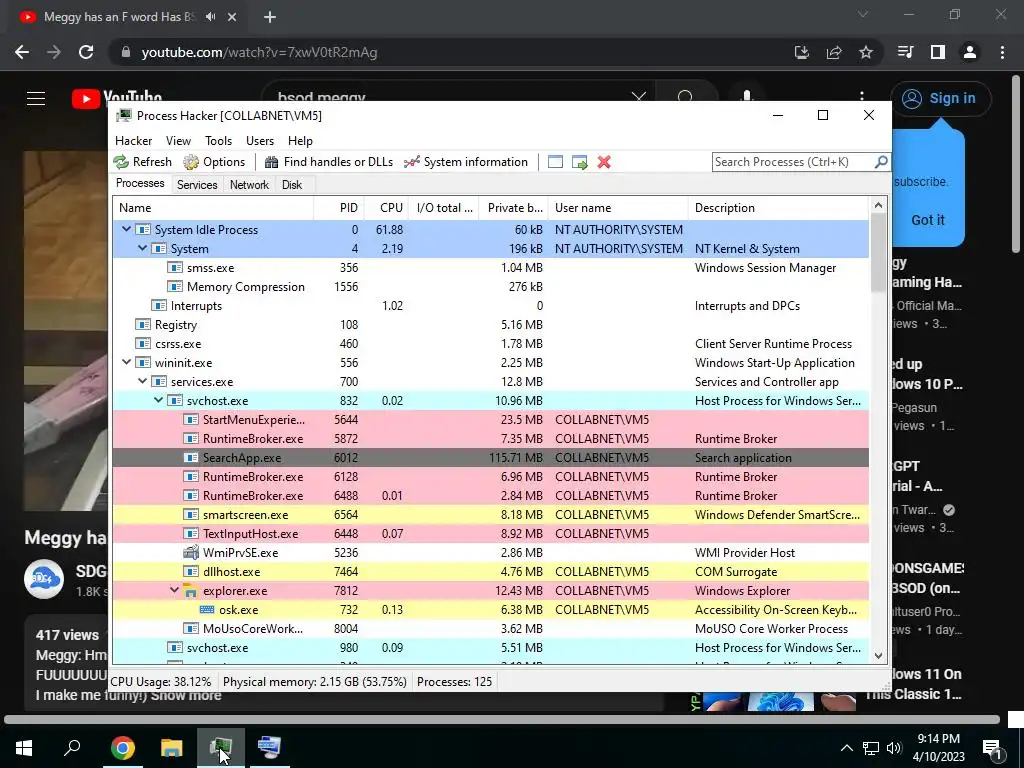The image size is (1024, 768).
Task: Reload the Chrome page
Action: click(86, 52)
